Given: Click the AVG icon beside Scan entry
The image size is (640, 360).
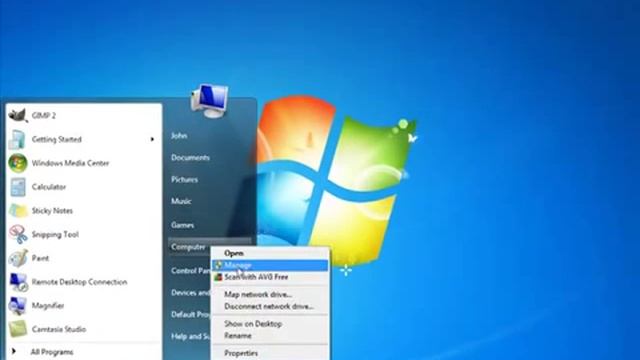Looking at the screenshot, I should [218, 277].
